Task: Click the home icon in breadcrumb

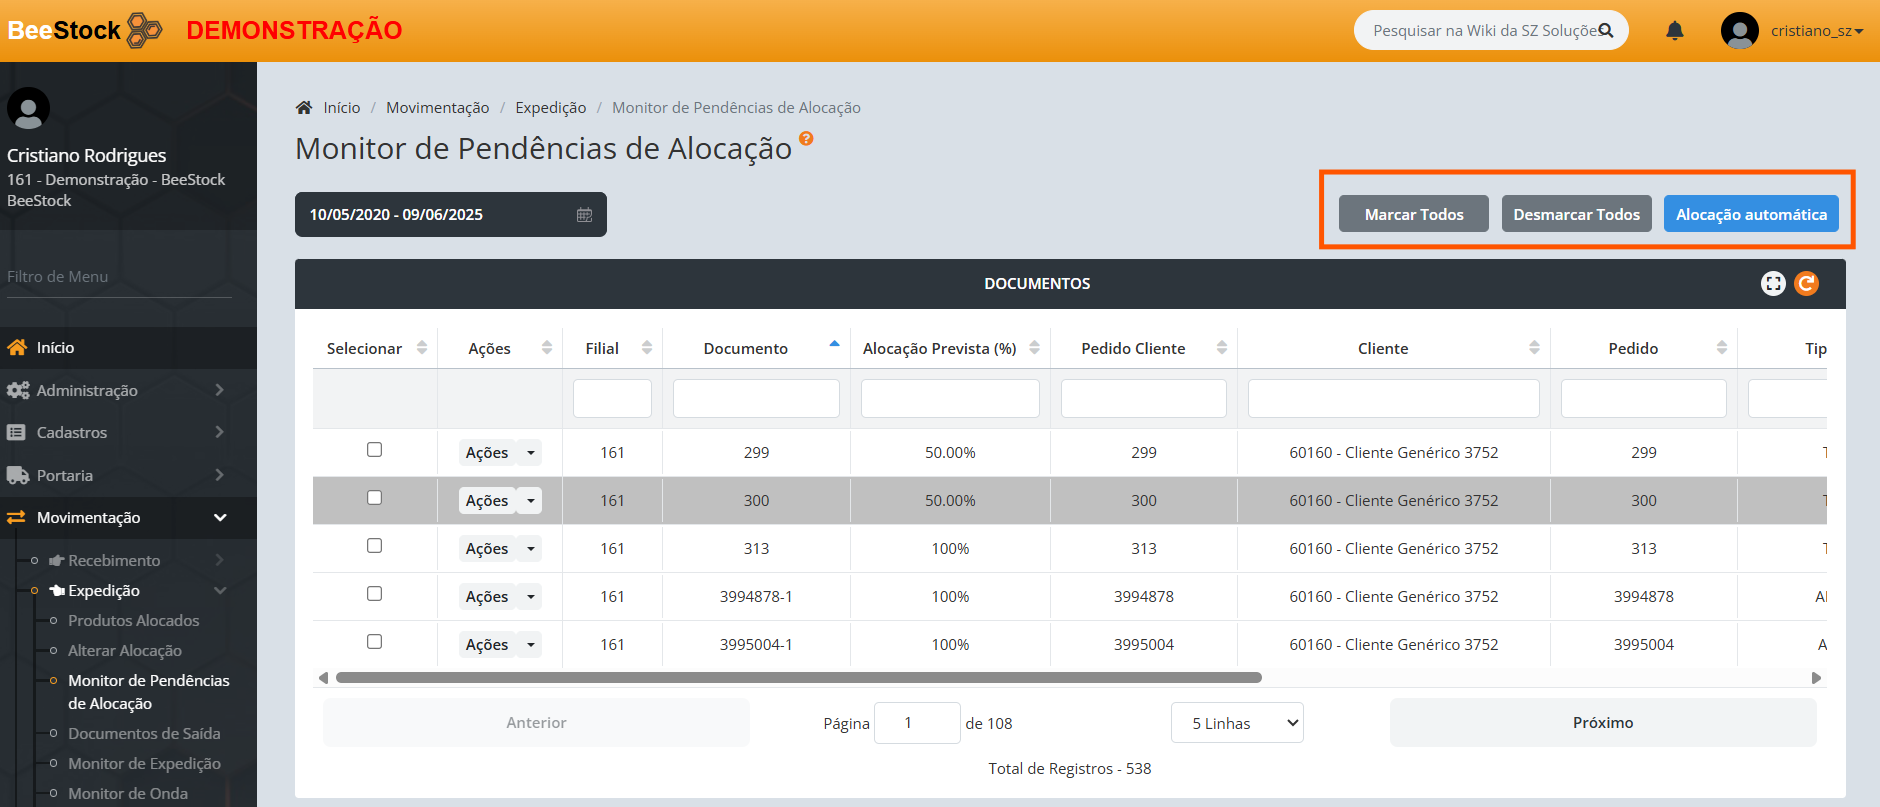Action: [x=304, y=108]
